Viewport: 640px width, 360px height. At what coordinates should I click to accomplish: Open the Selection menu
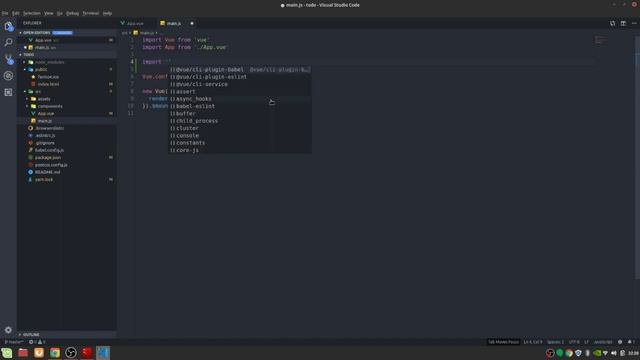(31, 13)
